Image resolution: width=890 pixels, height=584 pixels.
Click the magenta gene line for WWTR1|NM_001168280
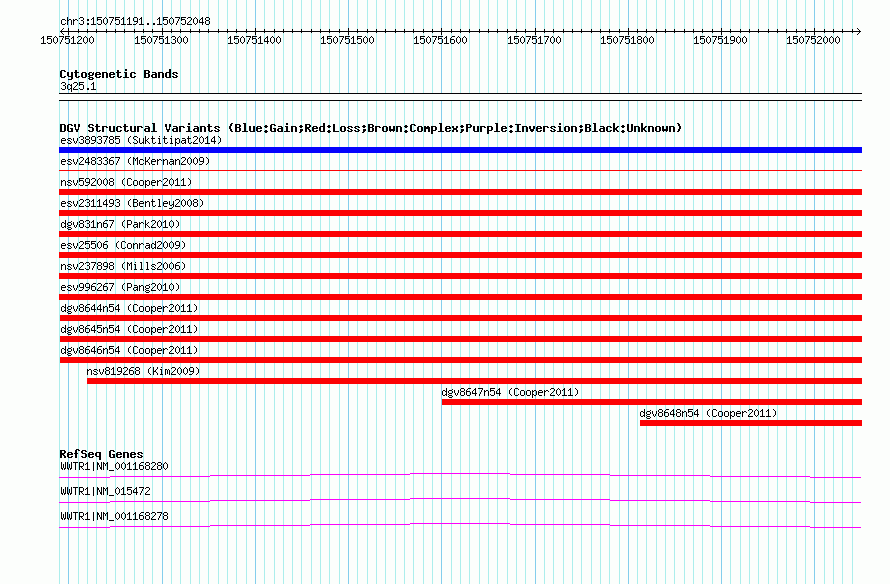click(460, 475)
